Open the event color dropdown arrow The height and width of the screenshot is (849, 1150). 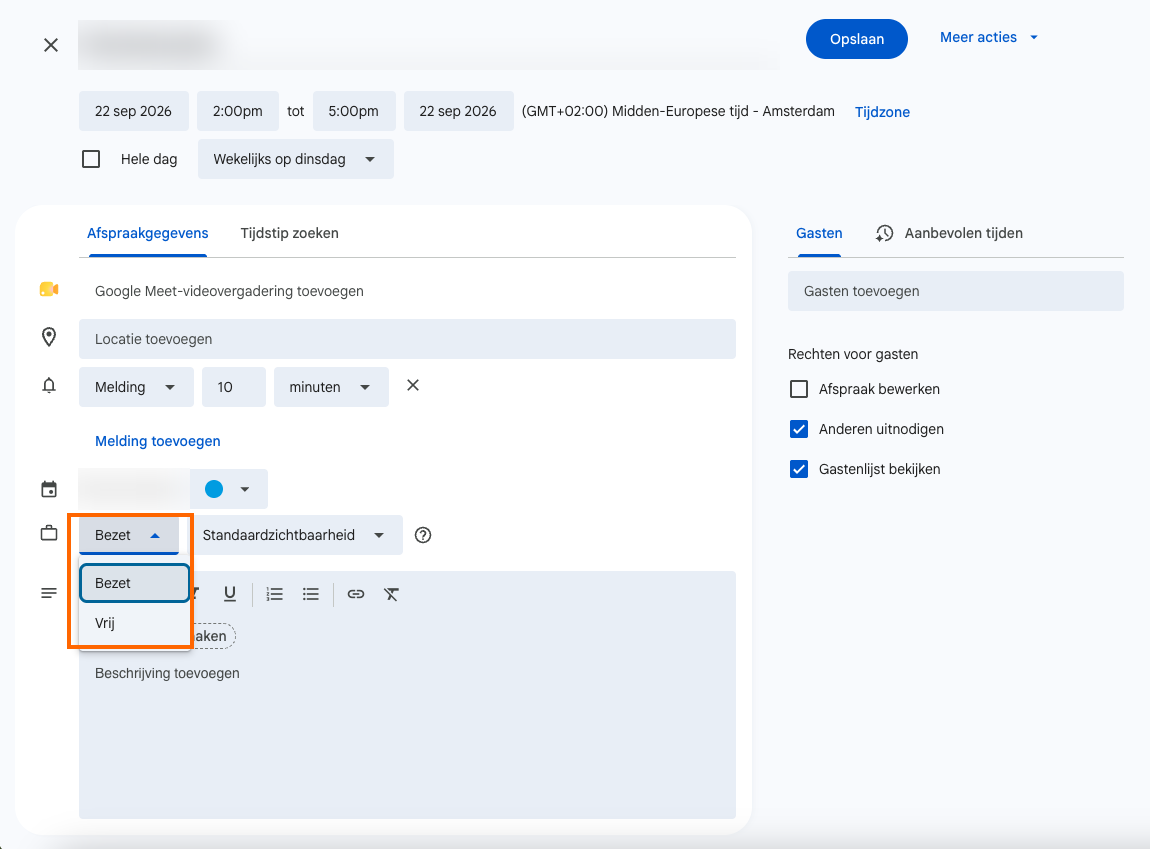tap(245, 489)
